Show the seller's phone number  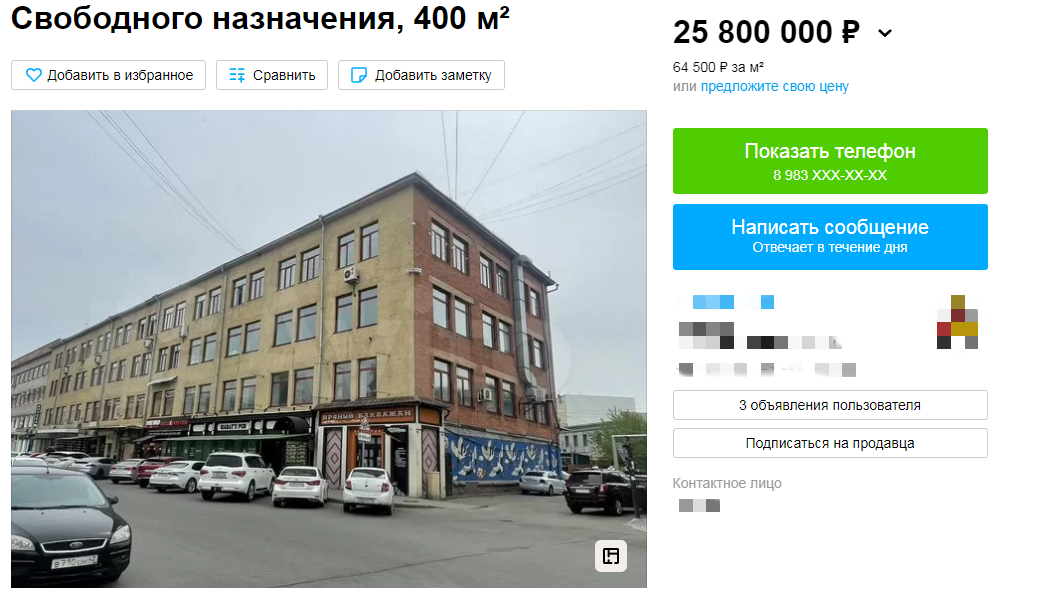pos(830,161)
